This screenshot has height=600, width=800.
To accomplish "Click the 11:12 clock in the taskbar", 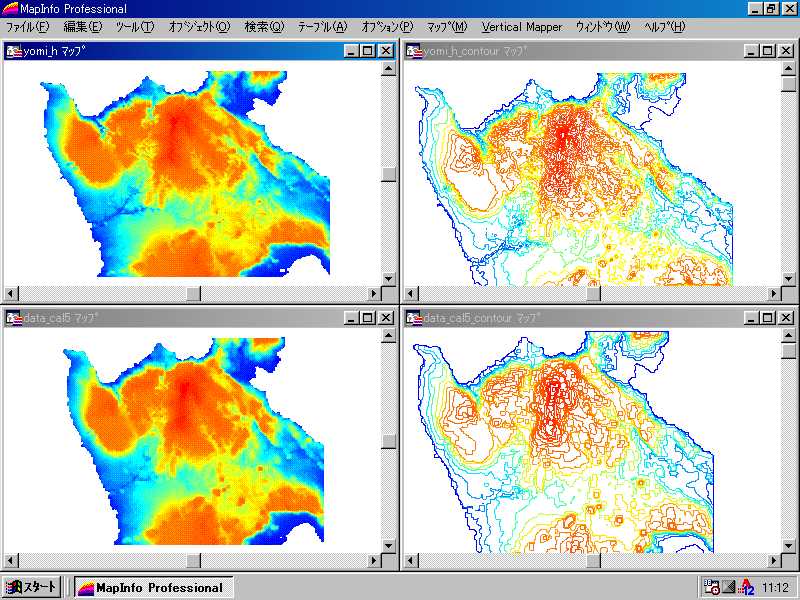I will pos(775,587).
